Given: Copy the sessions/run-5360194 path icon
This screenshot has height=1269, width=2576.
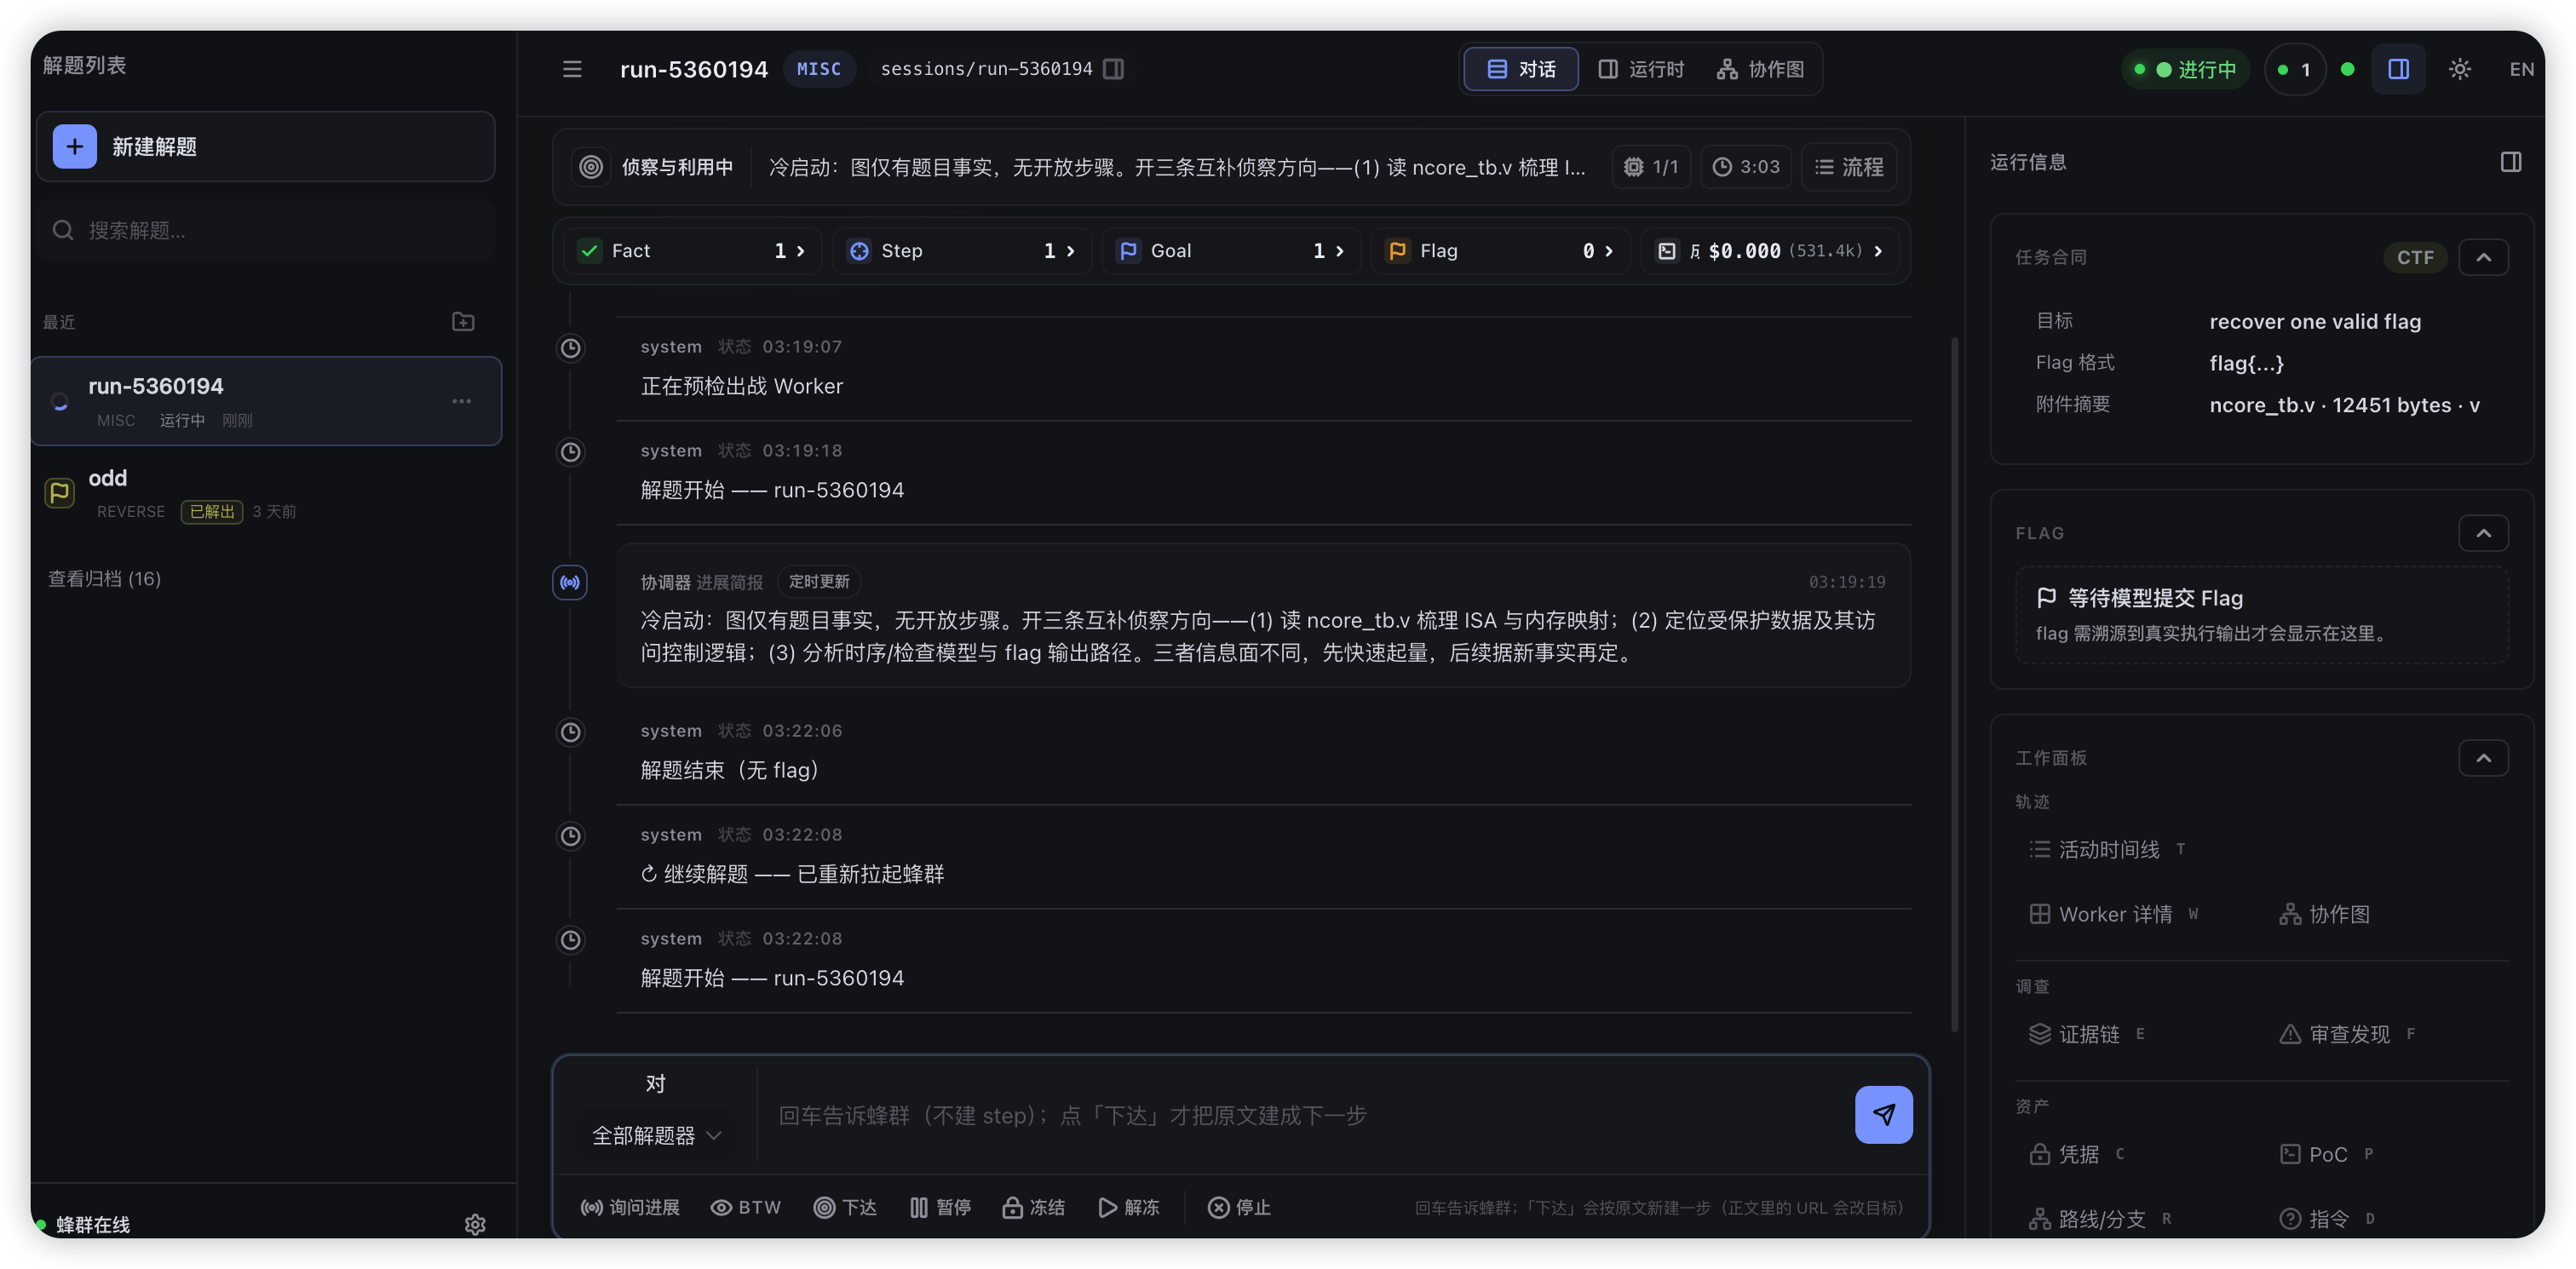Looking at the screenshot, I should (1113, 69).
